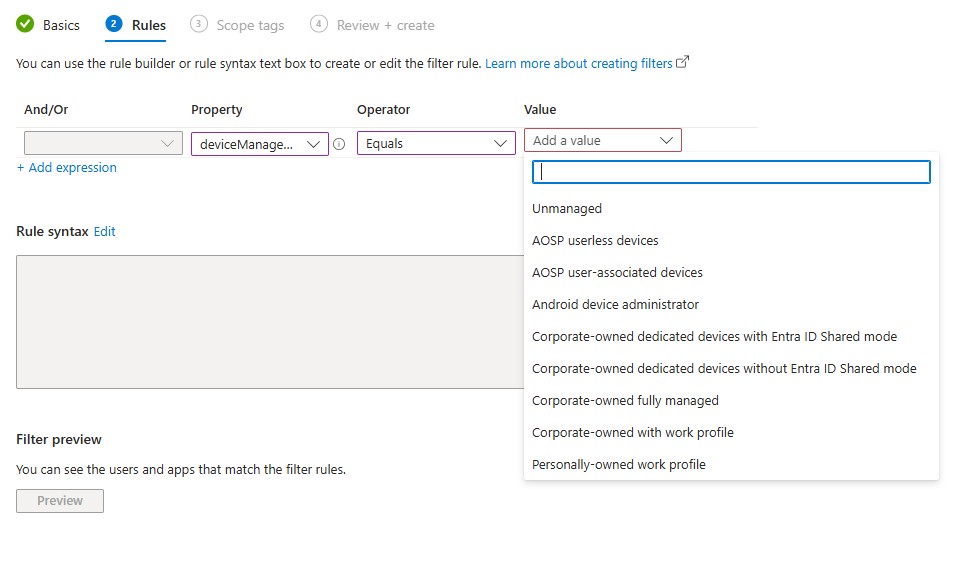Click the Scope tags step number icon
Image resolution: width=956 pixels, height=578 pixels.
click(198, 24)
